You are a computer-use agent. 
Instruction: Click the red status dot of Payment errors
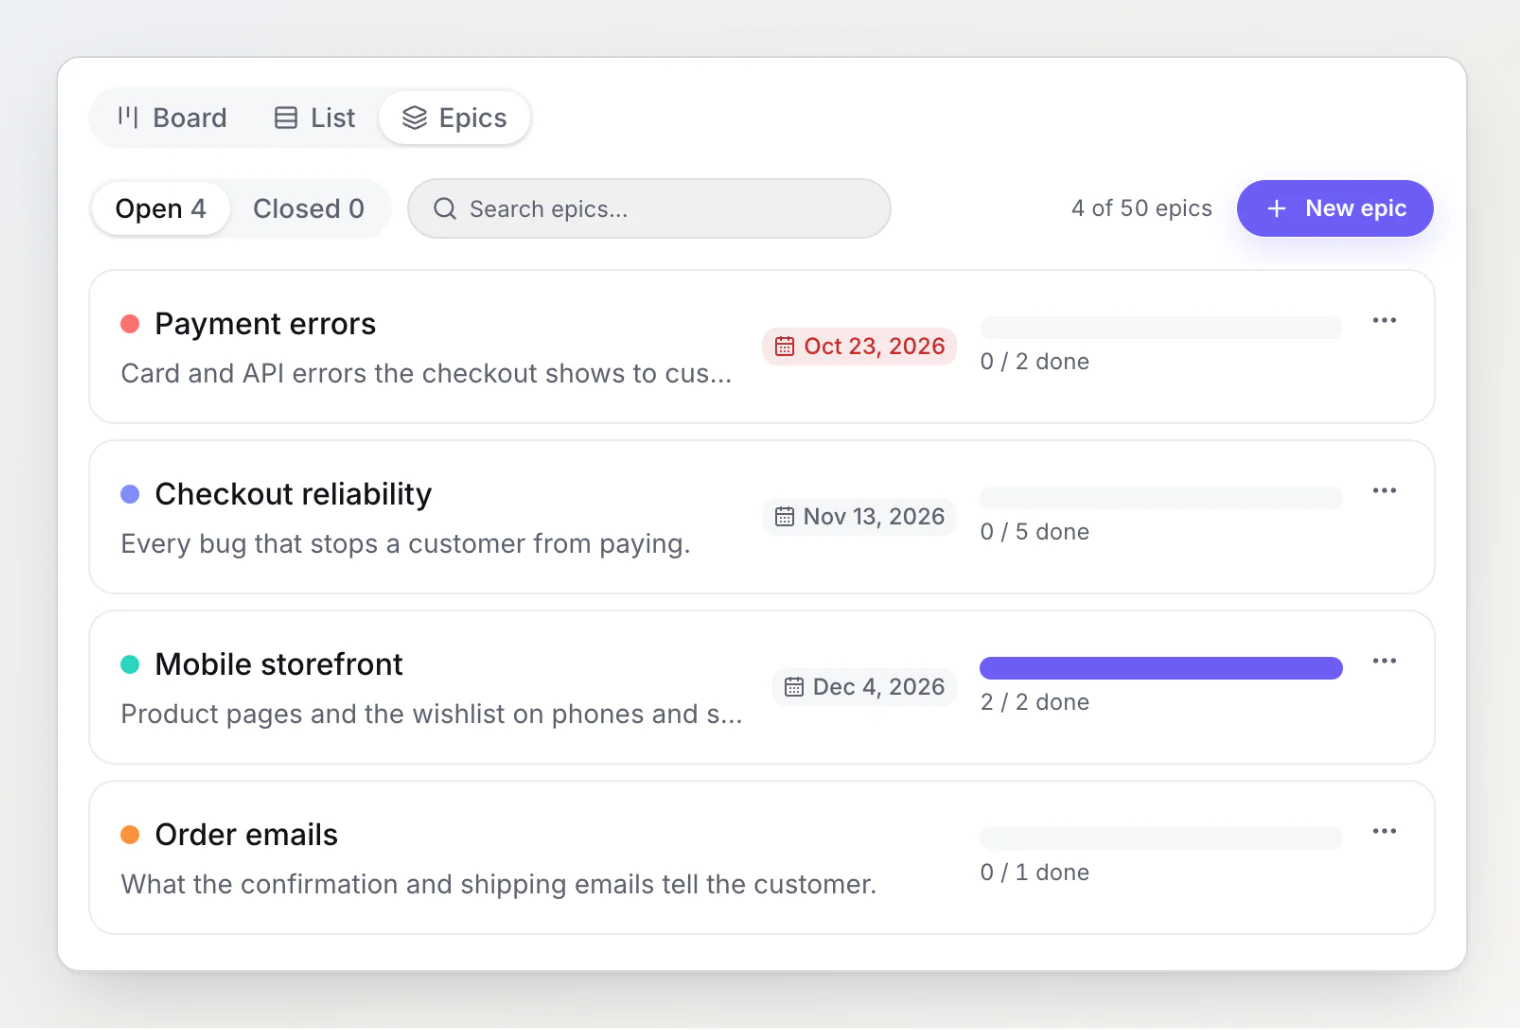point(130,324)
